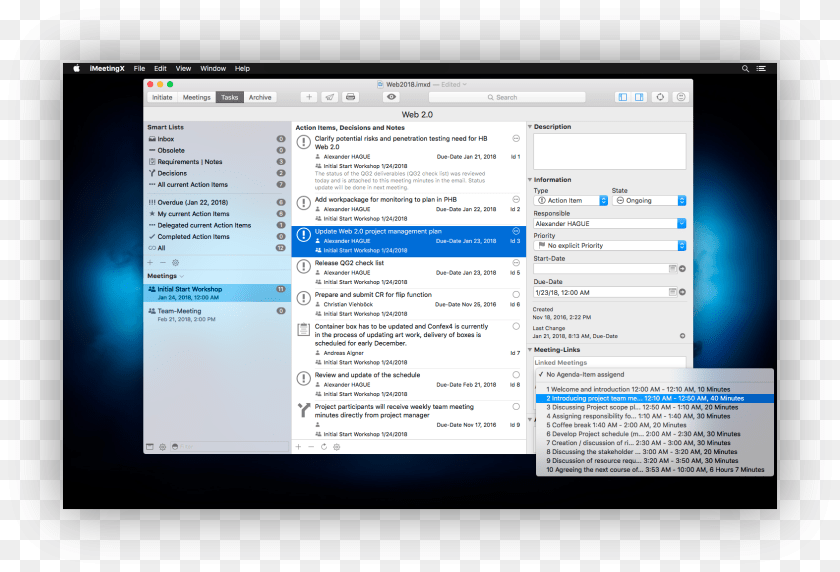Click exclamation icon of 'Release QG2 check list'
Viewport: 840px width, 572px height.
(304, 266)
